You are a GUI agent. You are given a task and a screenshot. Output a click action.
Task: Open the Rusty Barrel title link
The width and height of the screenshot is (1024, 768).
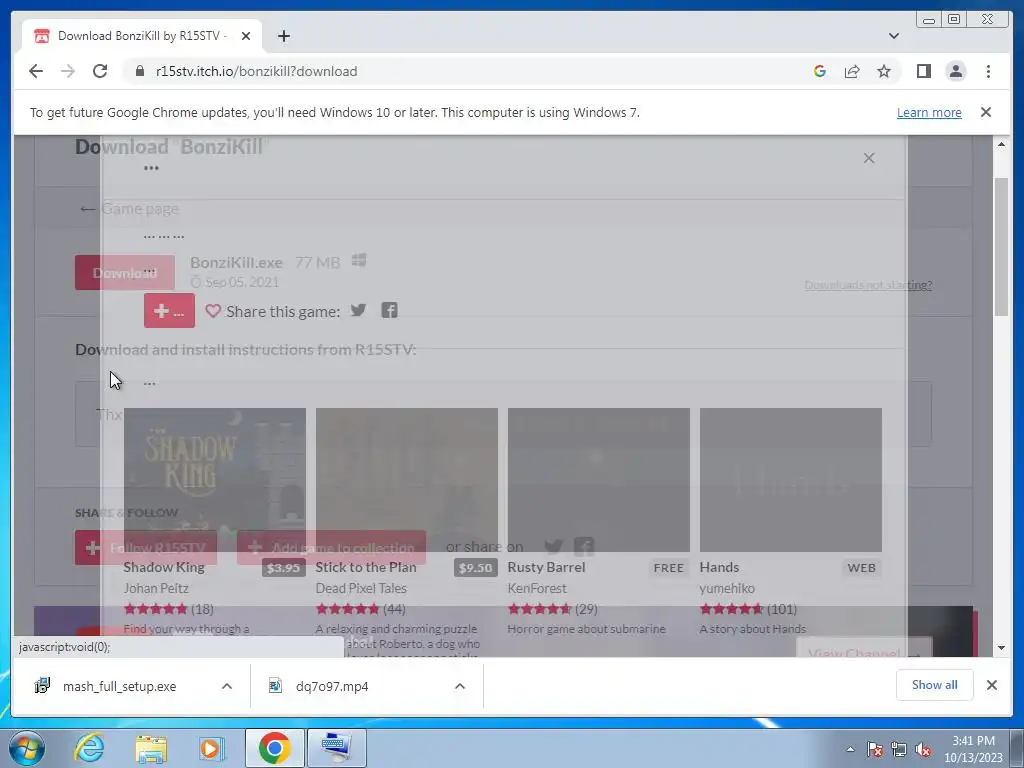(546, 567)
